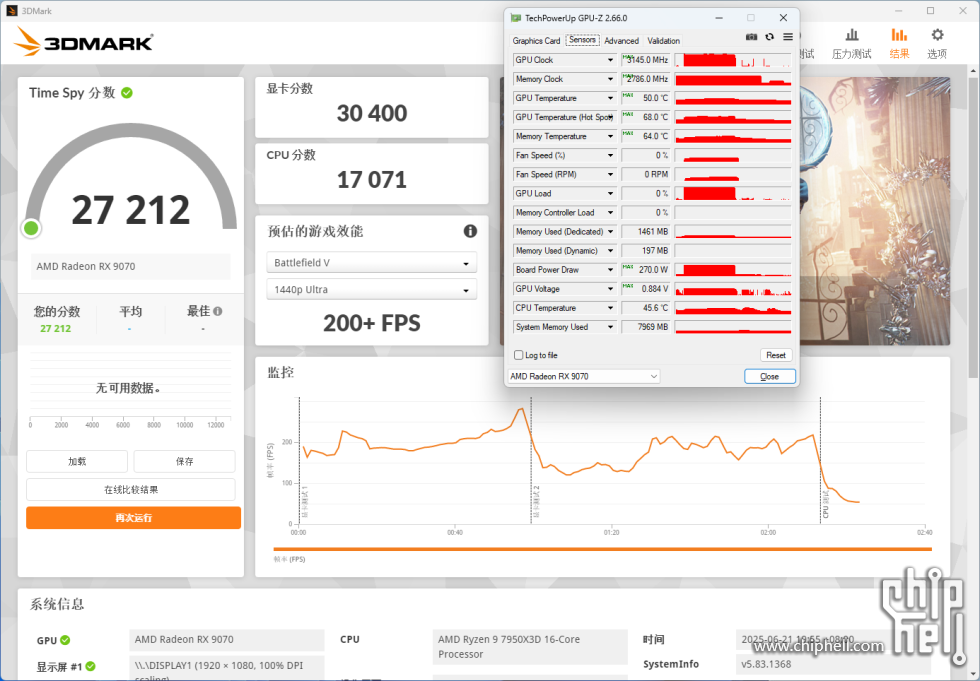Open the GPU-Z hamburger menu
The width and height of the screenshot is (980, 681).
pyautogui.click(x=788, y=37)
